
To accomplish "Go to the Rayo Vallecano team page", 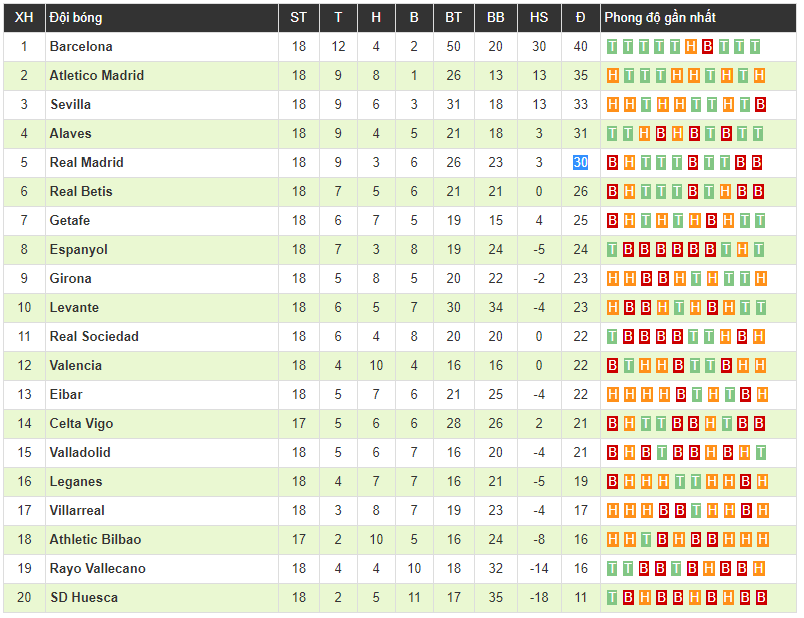I will [97, 568].
